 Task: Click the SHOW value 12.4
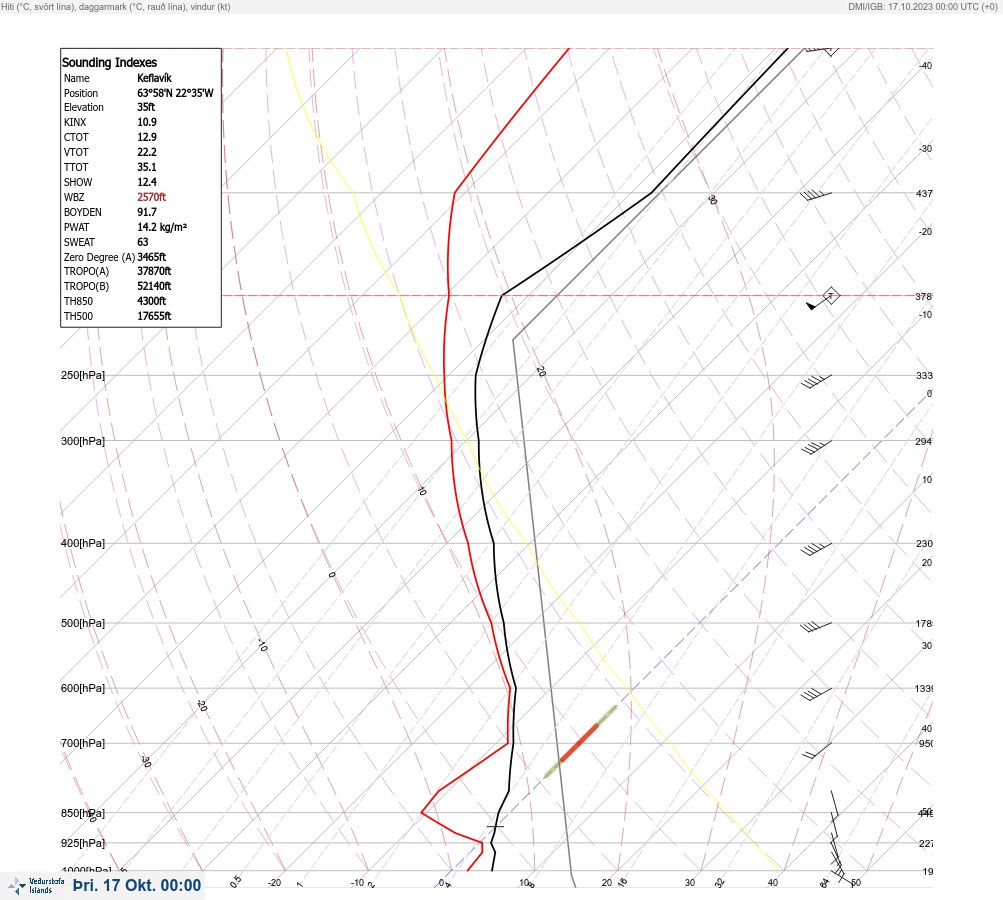[x=146, y=182]
